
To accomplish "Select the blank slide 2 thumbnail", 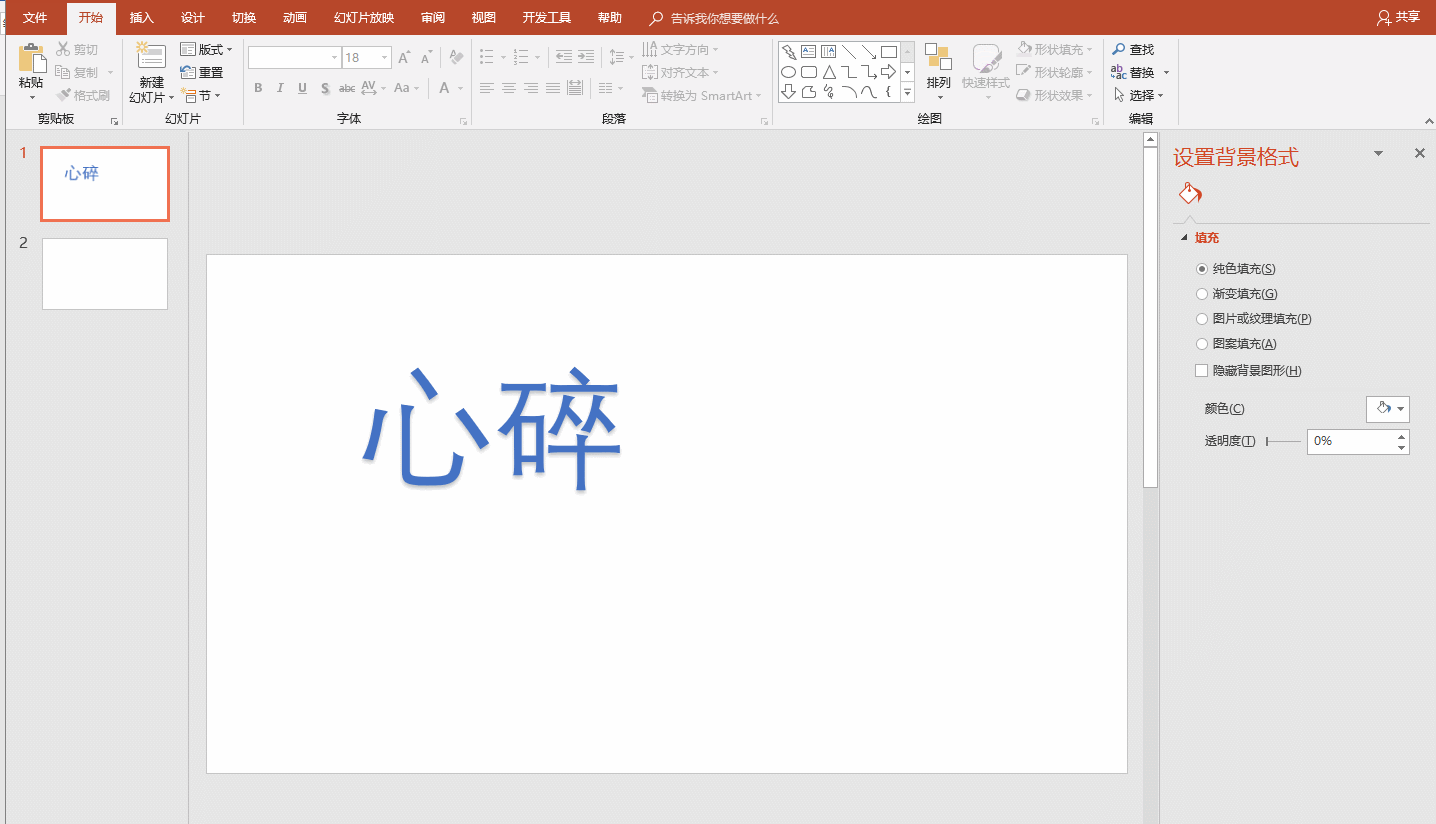I will click(105, 274).
